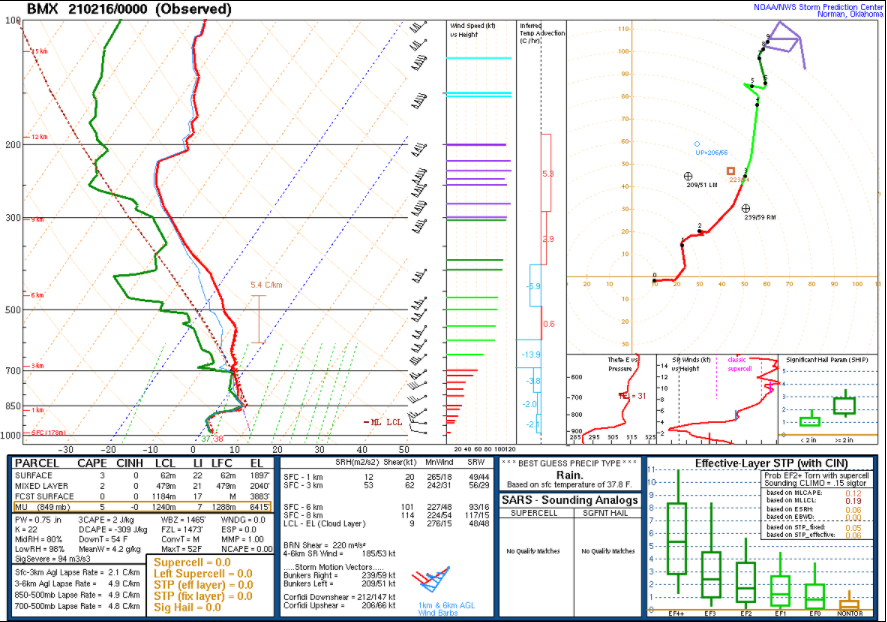Click the 'Bunkers Right =' storm motion line
This screenshot has width=887, height=622.
(339, 576)
